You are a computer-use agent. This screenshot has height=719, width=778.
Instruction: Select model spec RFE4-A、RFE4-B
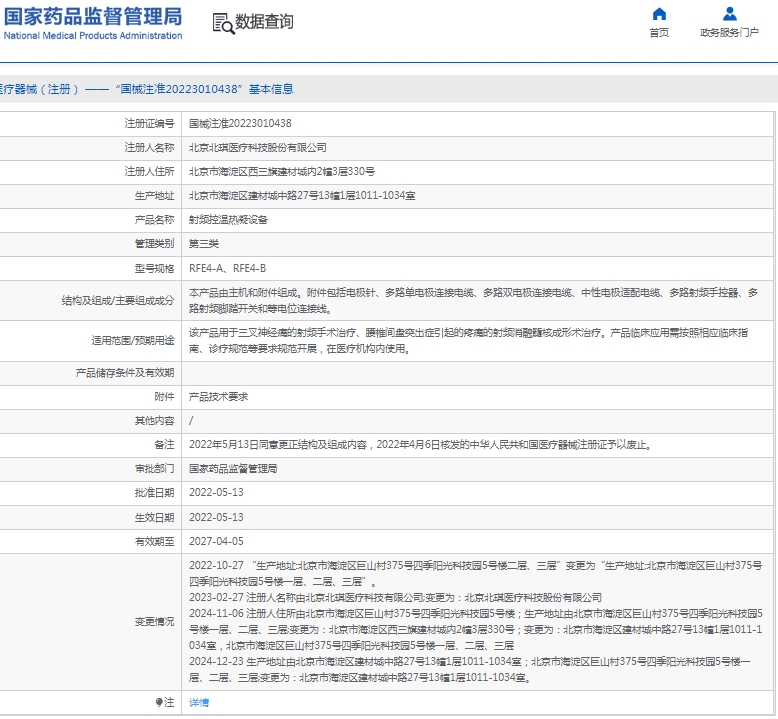click(227, 268)
